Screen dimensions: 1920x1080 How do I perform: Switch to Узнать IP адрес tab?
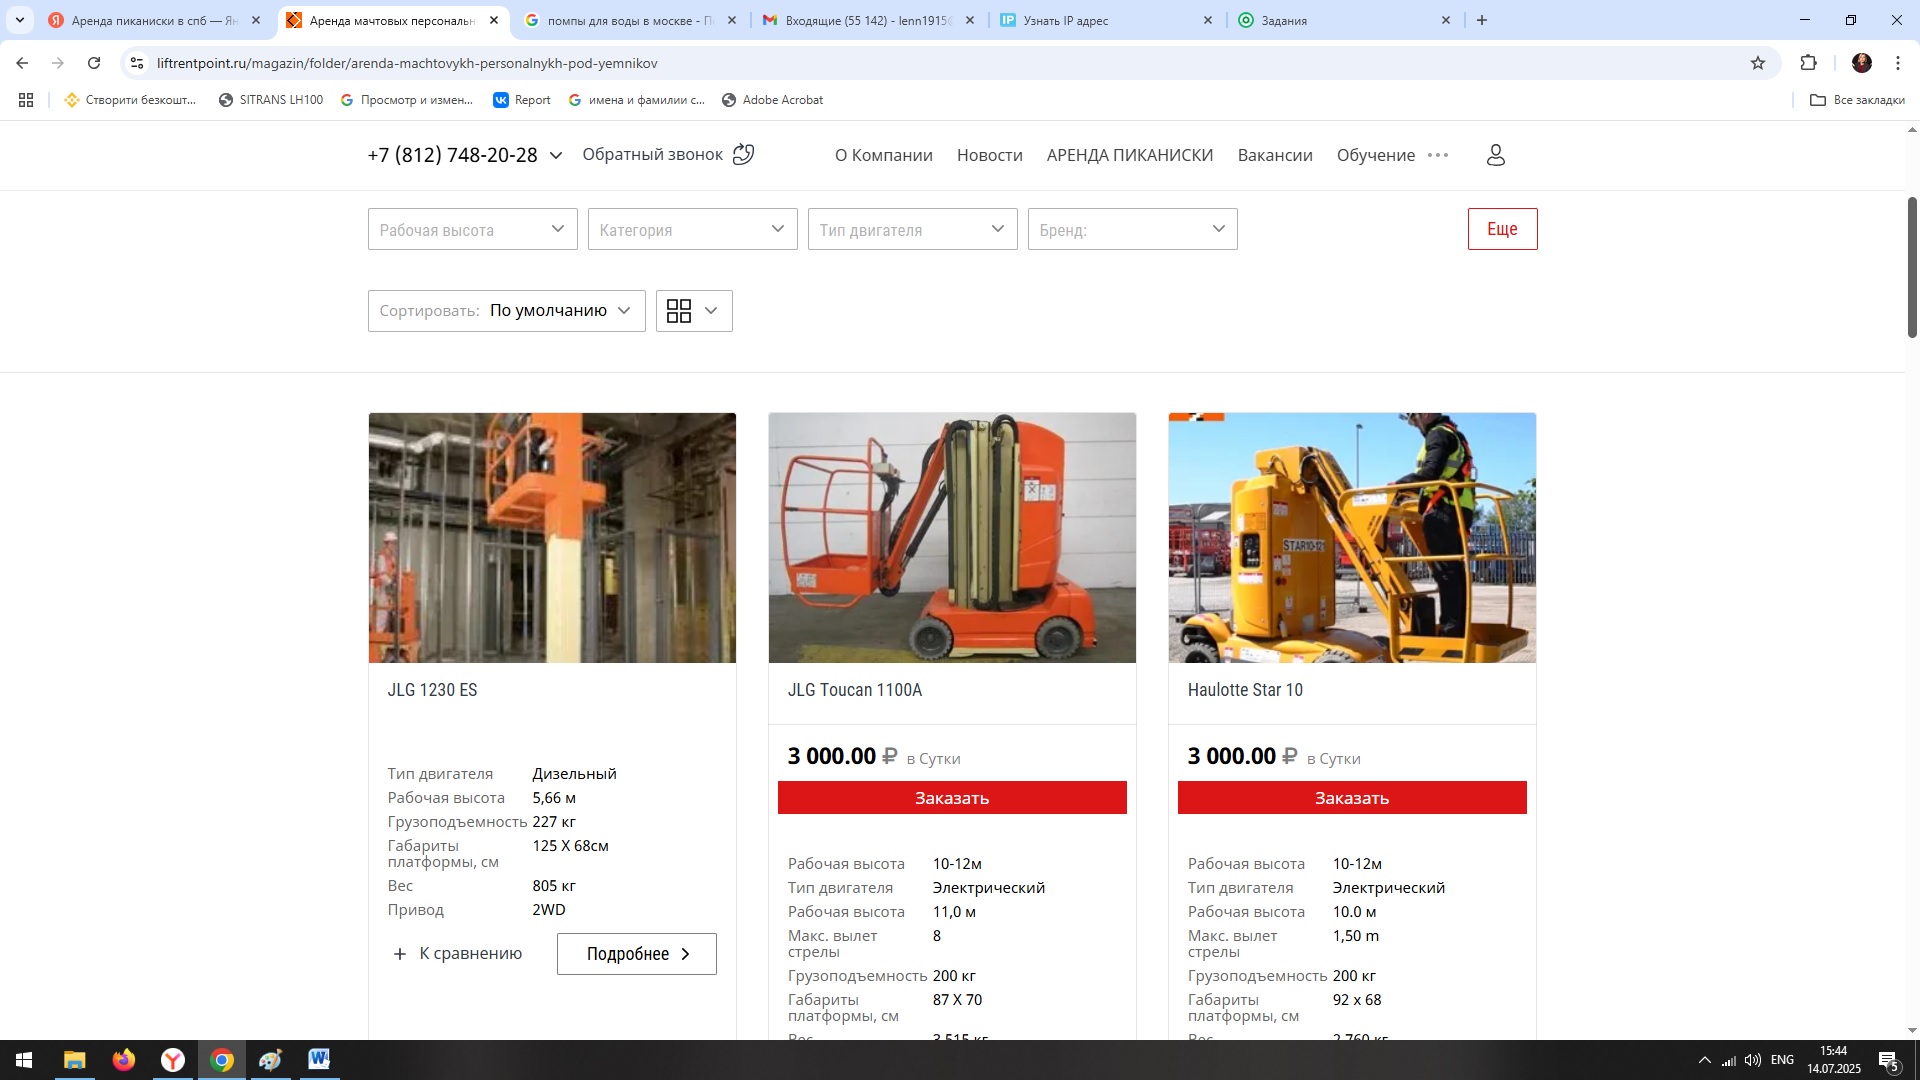tap(1105, 20)
